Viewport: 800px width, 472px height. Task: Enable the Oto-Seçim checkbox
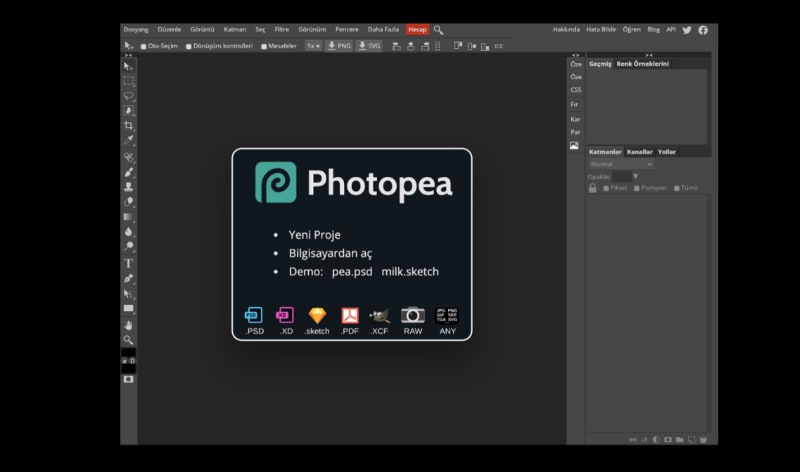pos(143,46)
